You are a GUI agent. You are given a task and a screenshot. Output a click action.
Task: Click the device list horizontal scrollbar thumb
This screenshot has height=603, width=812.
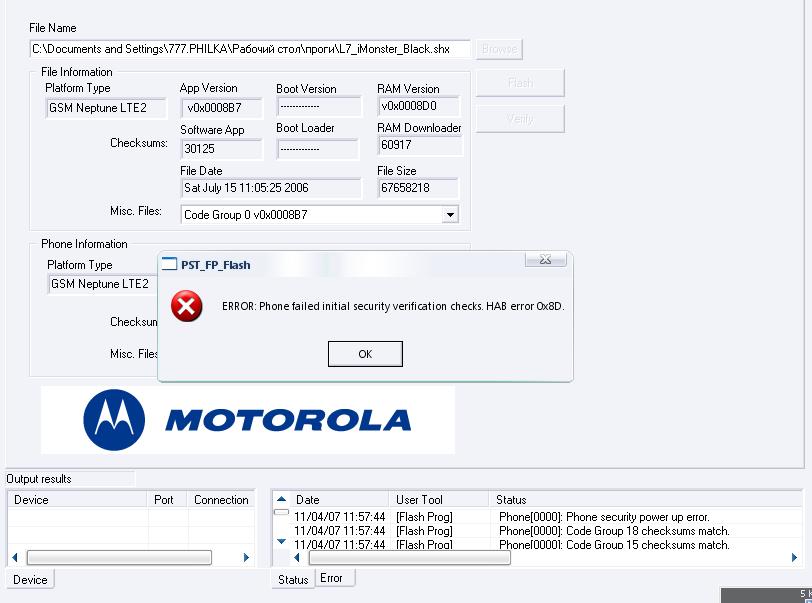[x=119, y=557]
